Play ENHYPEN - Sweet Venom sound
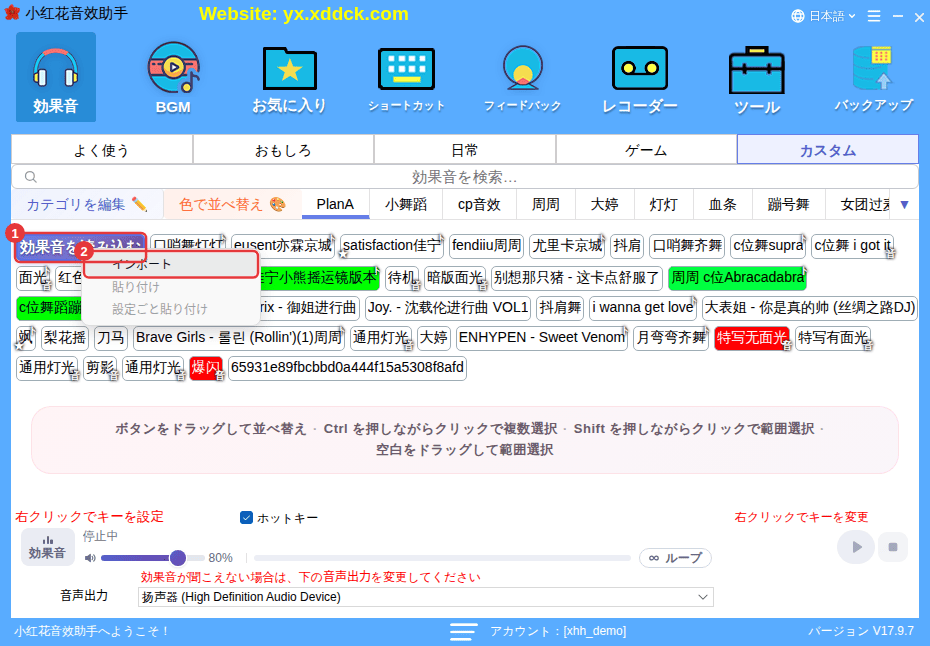Image resolution: width=930 pixels, height=646 pixels. pyautogui.click(x=542, y=338)
